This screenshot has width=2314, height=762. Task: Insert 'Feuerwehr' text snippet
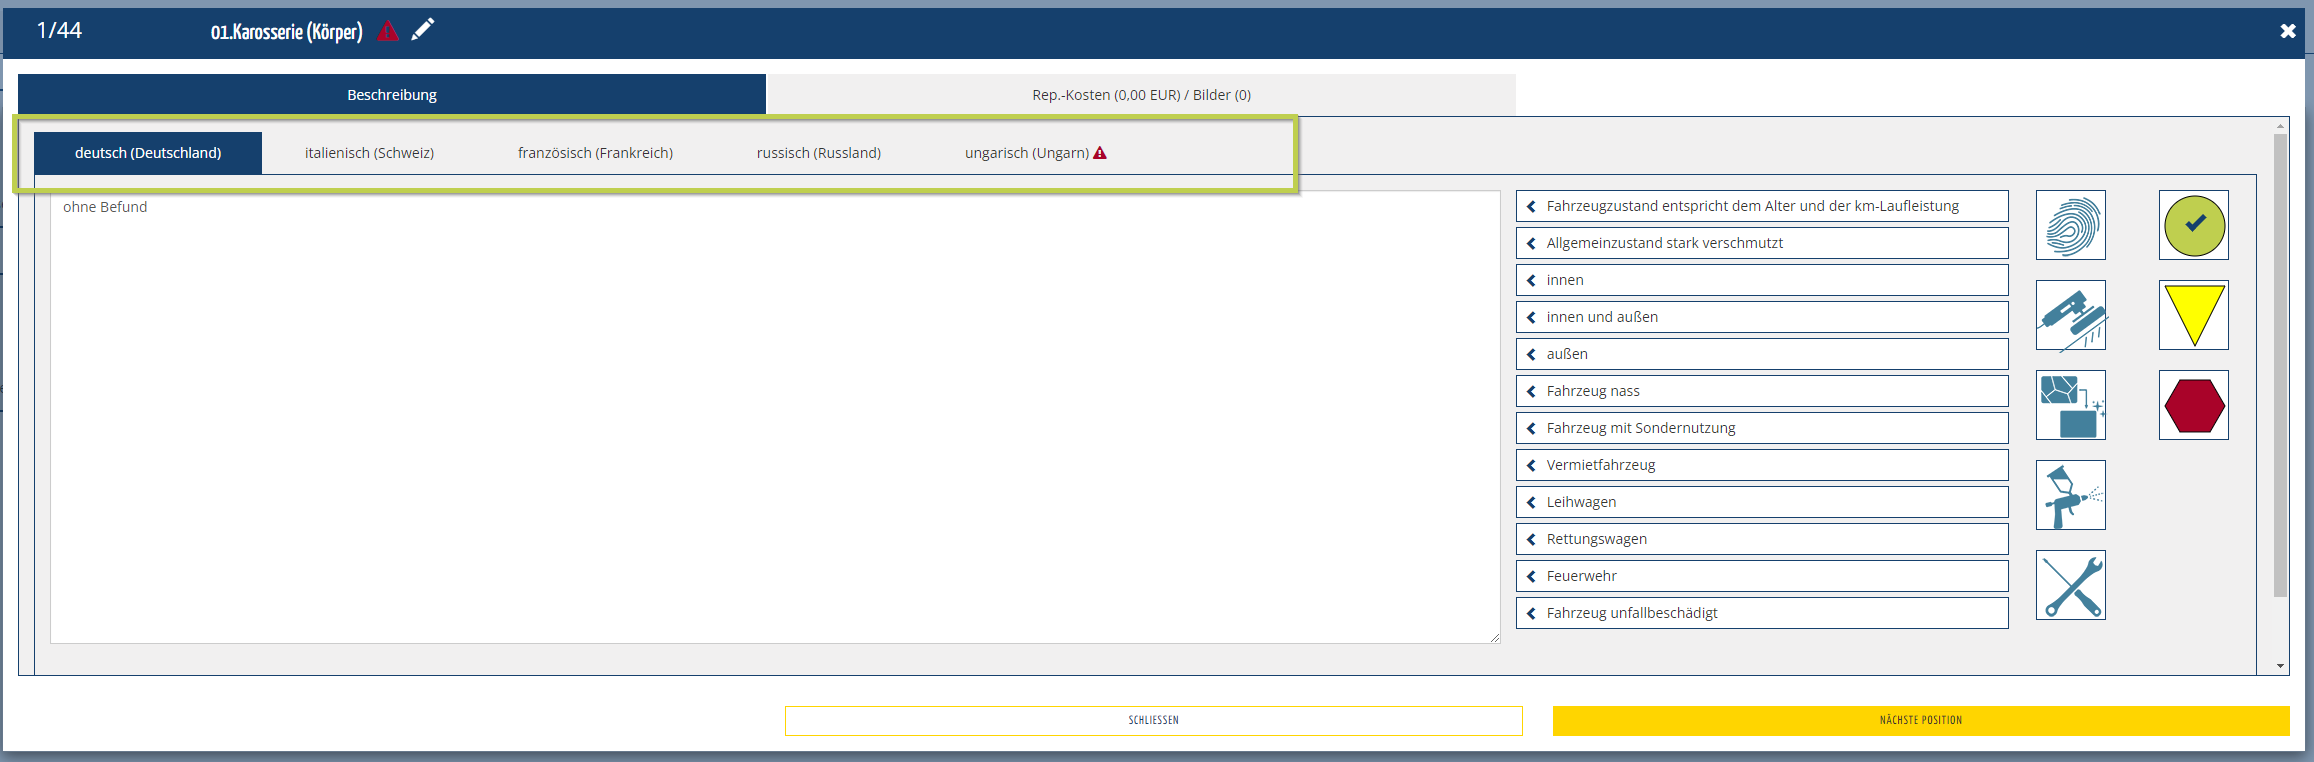pos(1761,576)
